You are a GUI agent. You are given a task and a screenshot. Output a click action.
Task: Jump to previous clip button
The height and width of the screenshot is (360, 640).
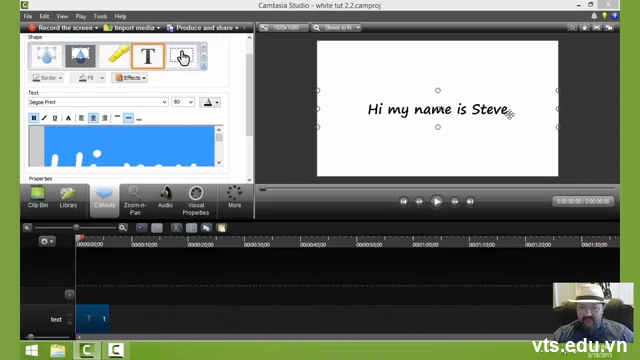point(404,201)
